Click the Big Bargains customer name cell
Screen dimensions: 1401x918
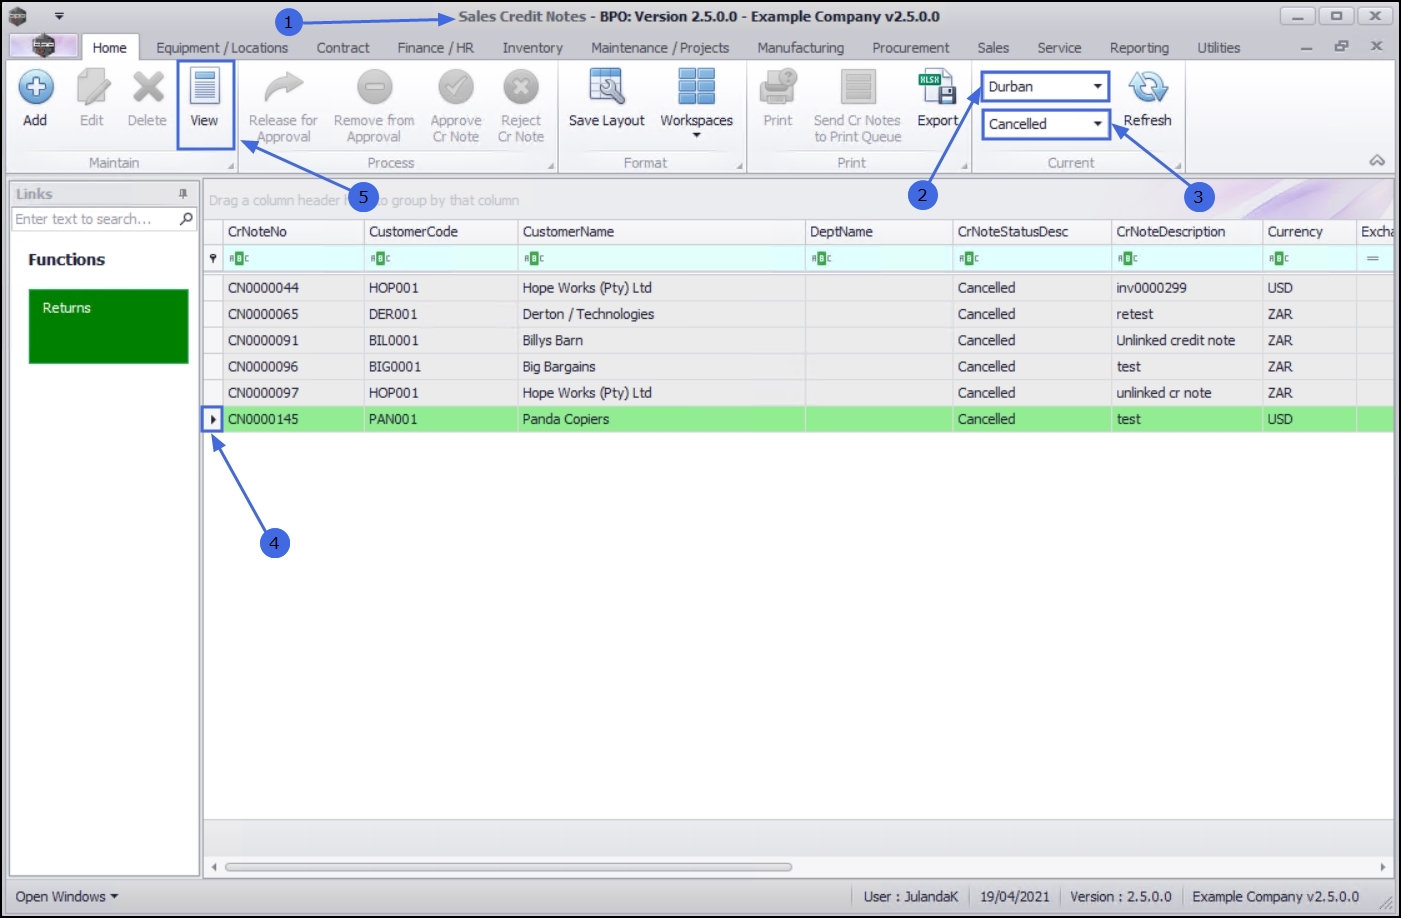pos(662,367)
